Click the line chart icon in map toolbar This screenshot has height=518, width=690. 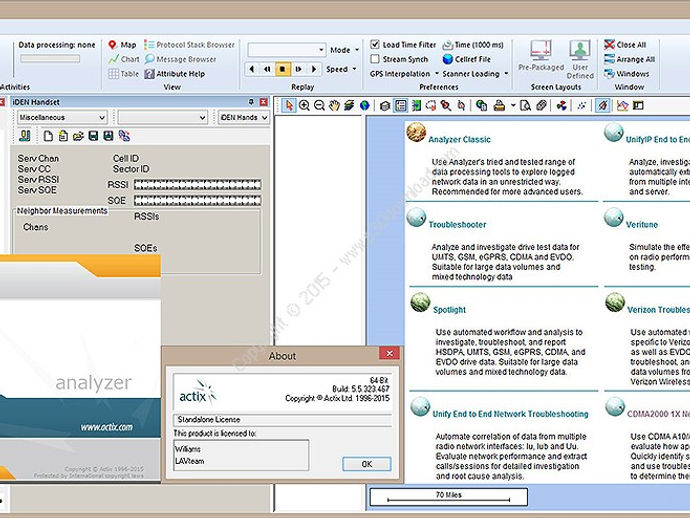click(x=622, y=106)
